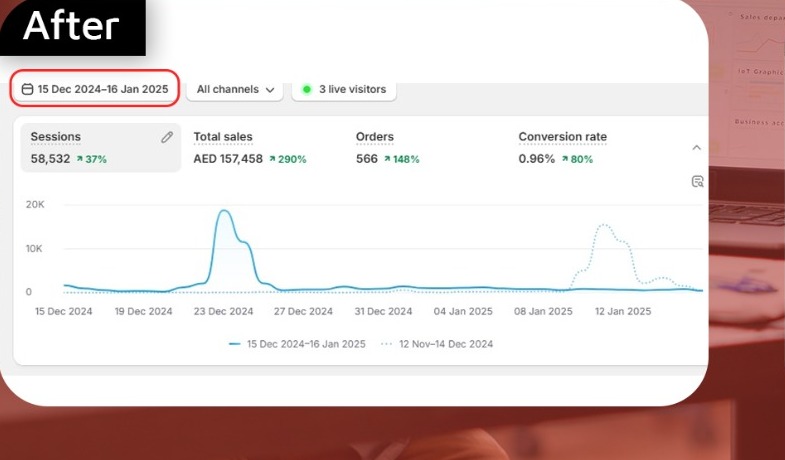This screenshot has height=460, width=785.
Task: Click the 20K y-axis label
Action: (35, 204)
